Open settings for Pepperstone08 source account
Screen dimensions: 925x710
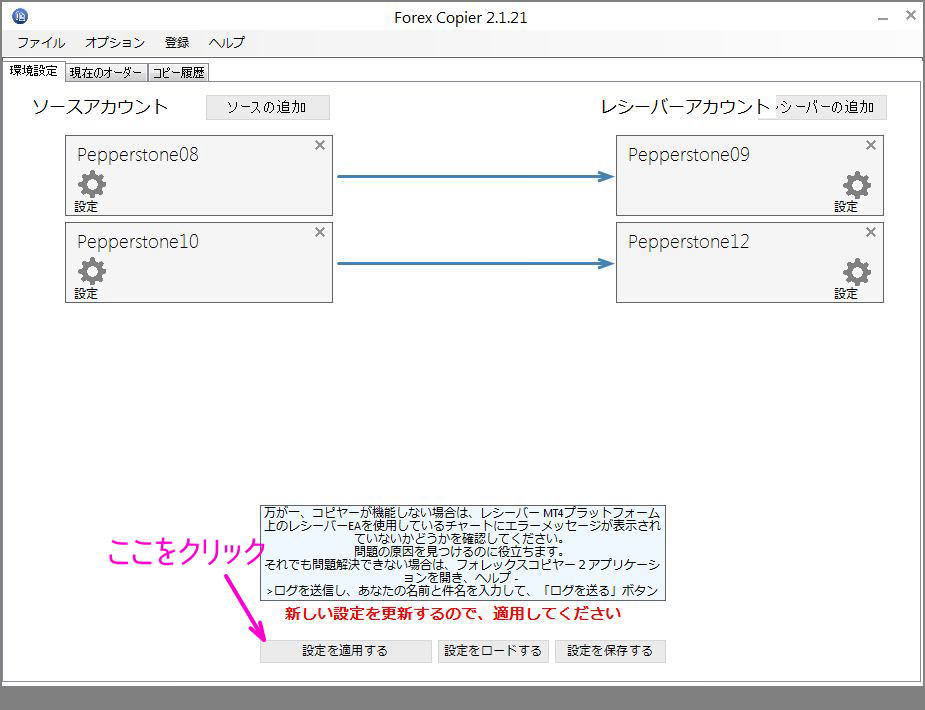pos(89,185)
